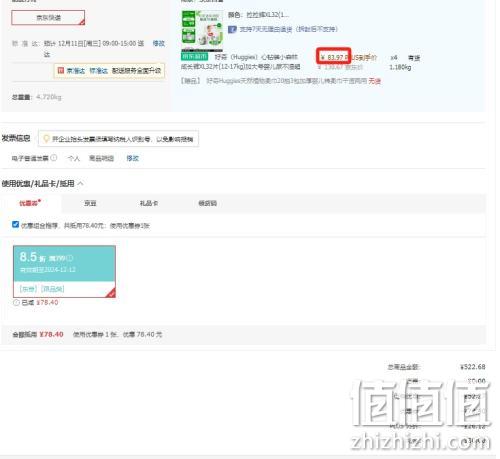This screenshot has width=500, height=459.
Task: Click 修改 next to the delivery time
Action: [159, 43]
